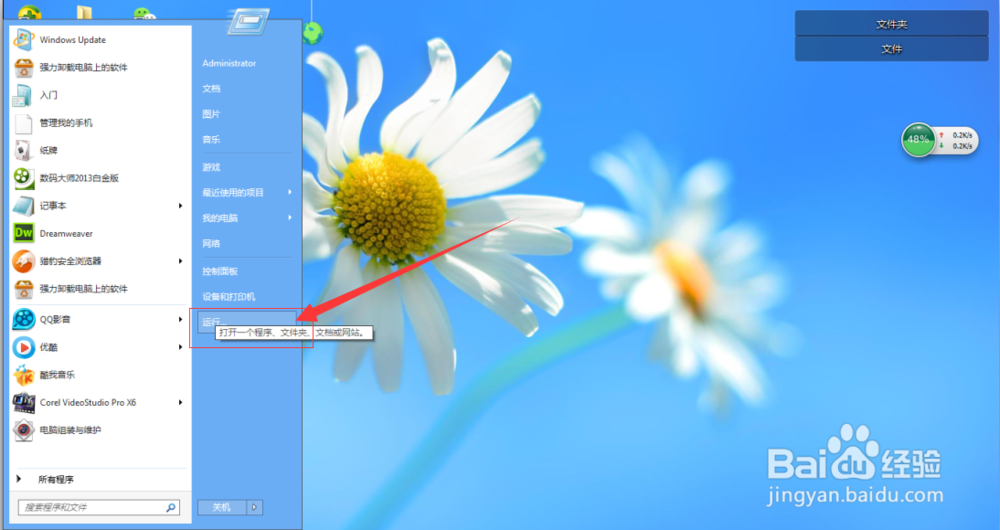The width and height of the screenshot is (1000, 530).
Task: Open 文档 documents in start menu
Action: pyautogui.click(x=211, y=89)
